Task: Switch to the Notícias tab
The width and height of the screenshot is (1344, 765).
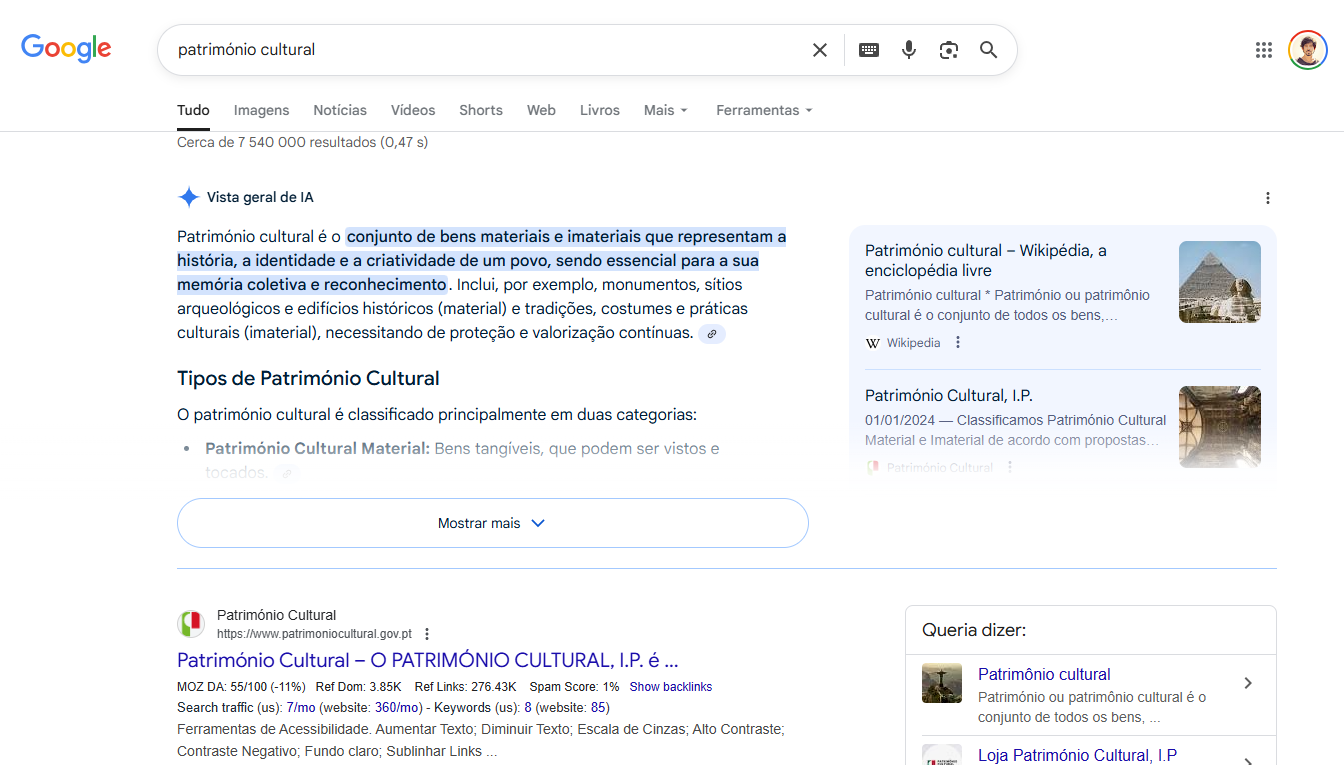Action: click(340, 110)
